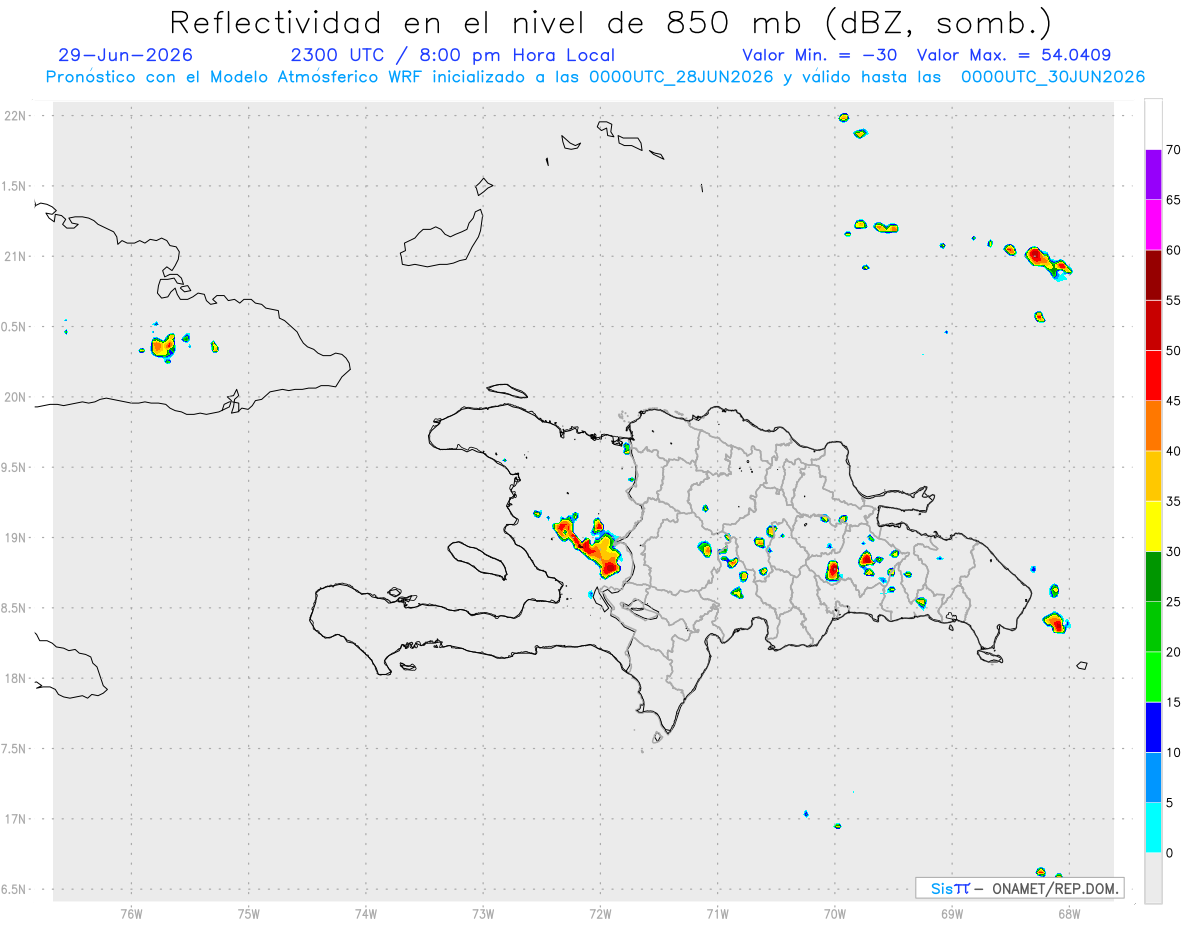Click the colorbar tick label '70'
The height and width of the screenshot is (927, 1200).
coord(1173,150)
